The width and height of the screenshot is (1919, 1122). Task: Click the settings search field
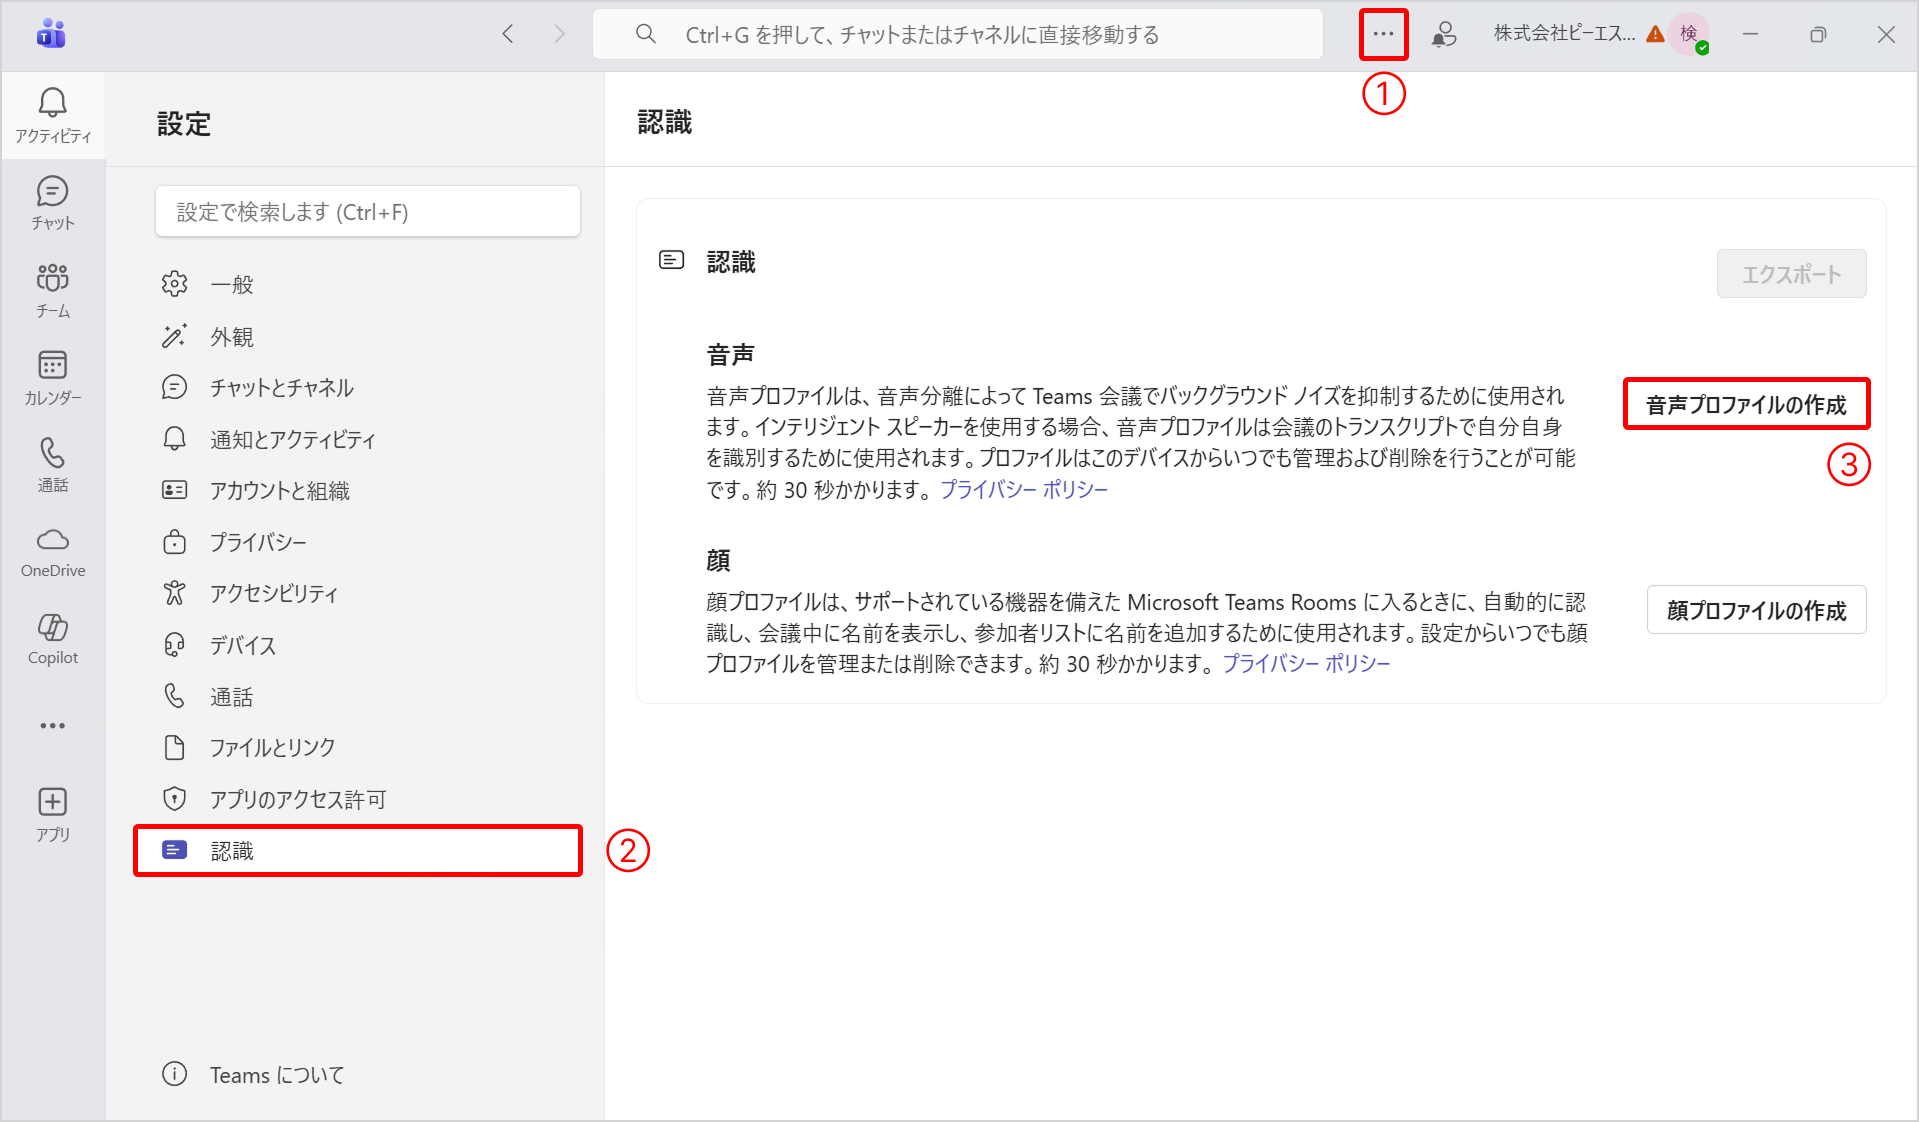367,212
